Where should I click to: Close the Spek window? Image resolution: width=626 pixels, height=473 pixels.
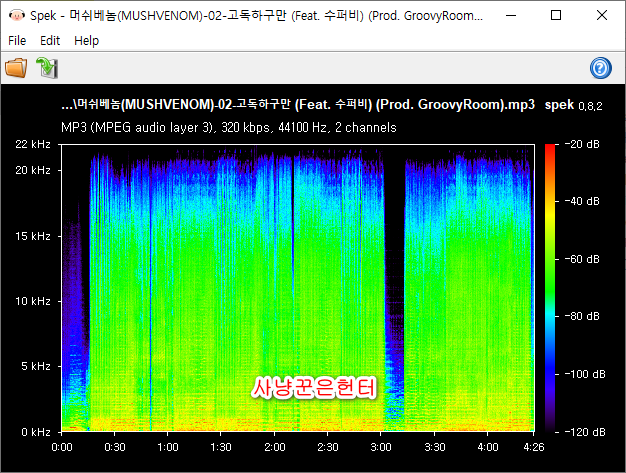coord(602,15)
